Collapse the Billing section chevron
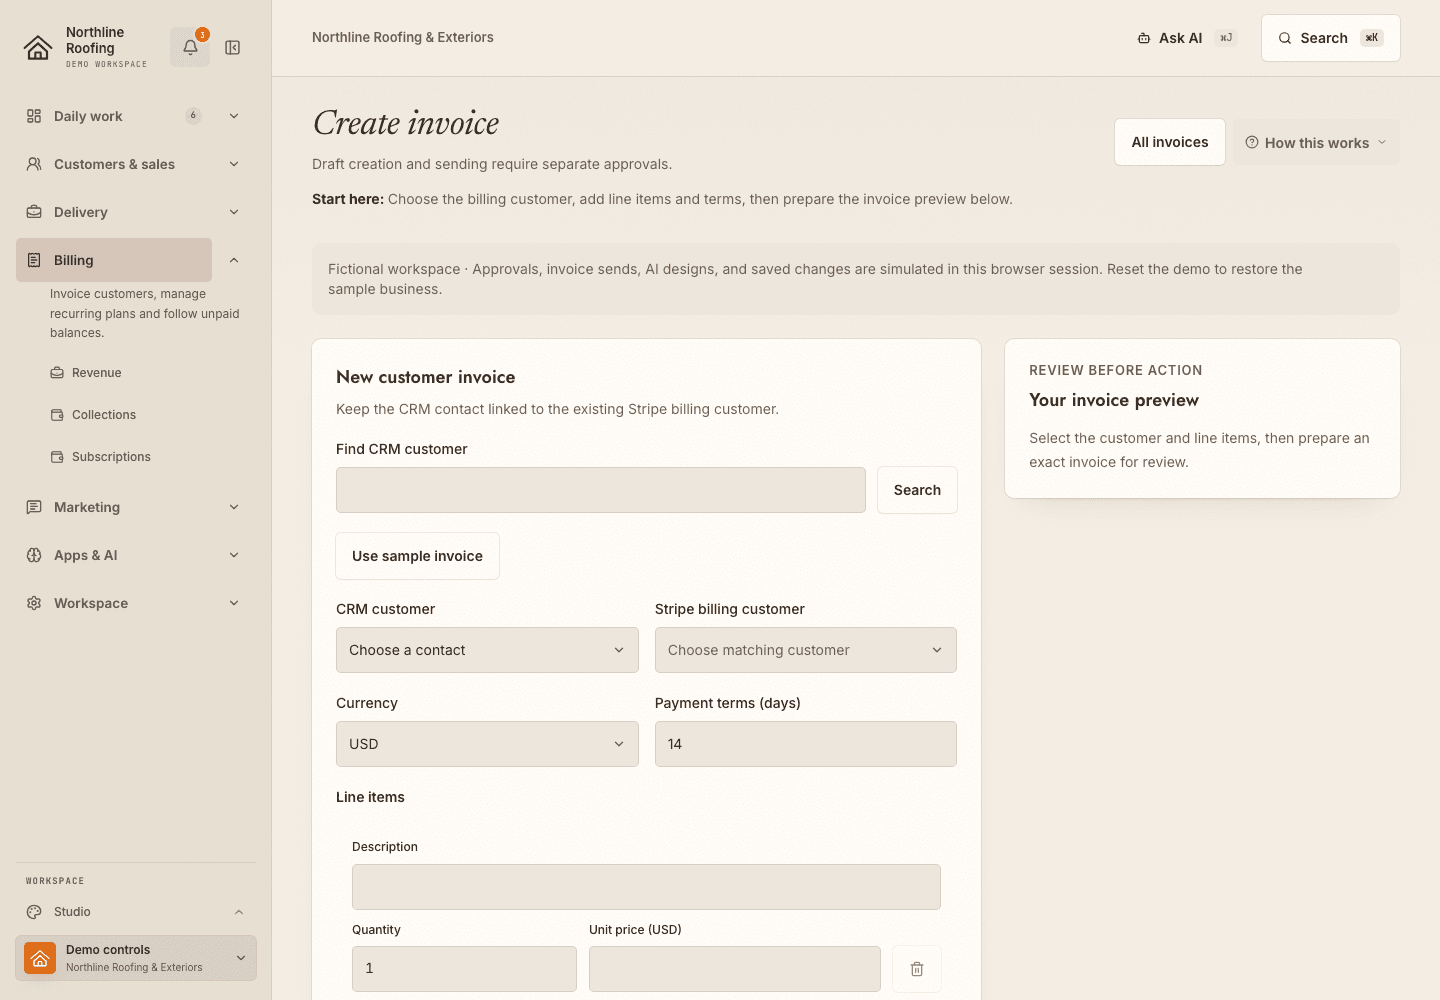 click(234, 260)
